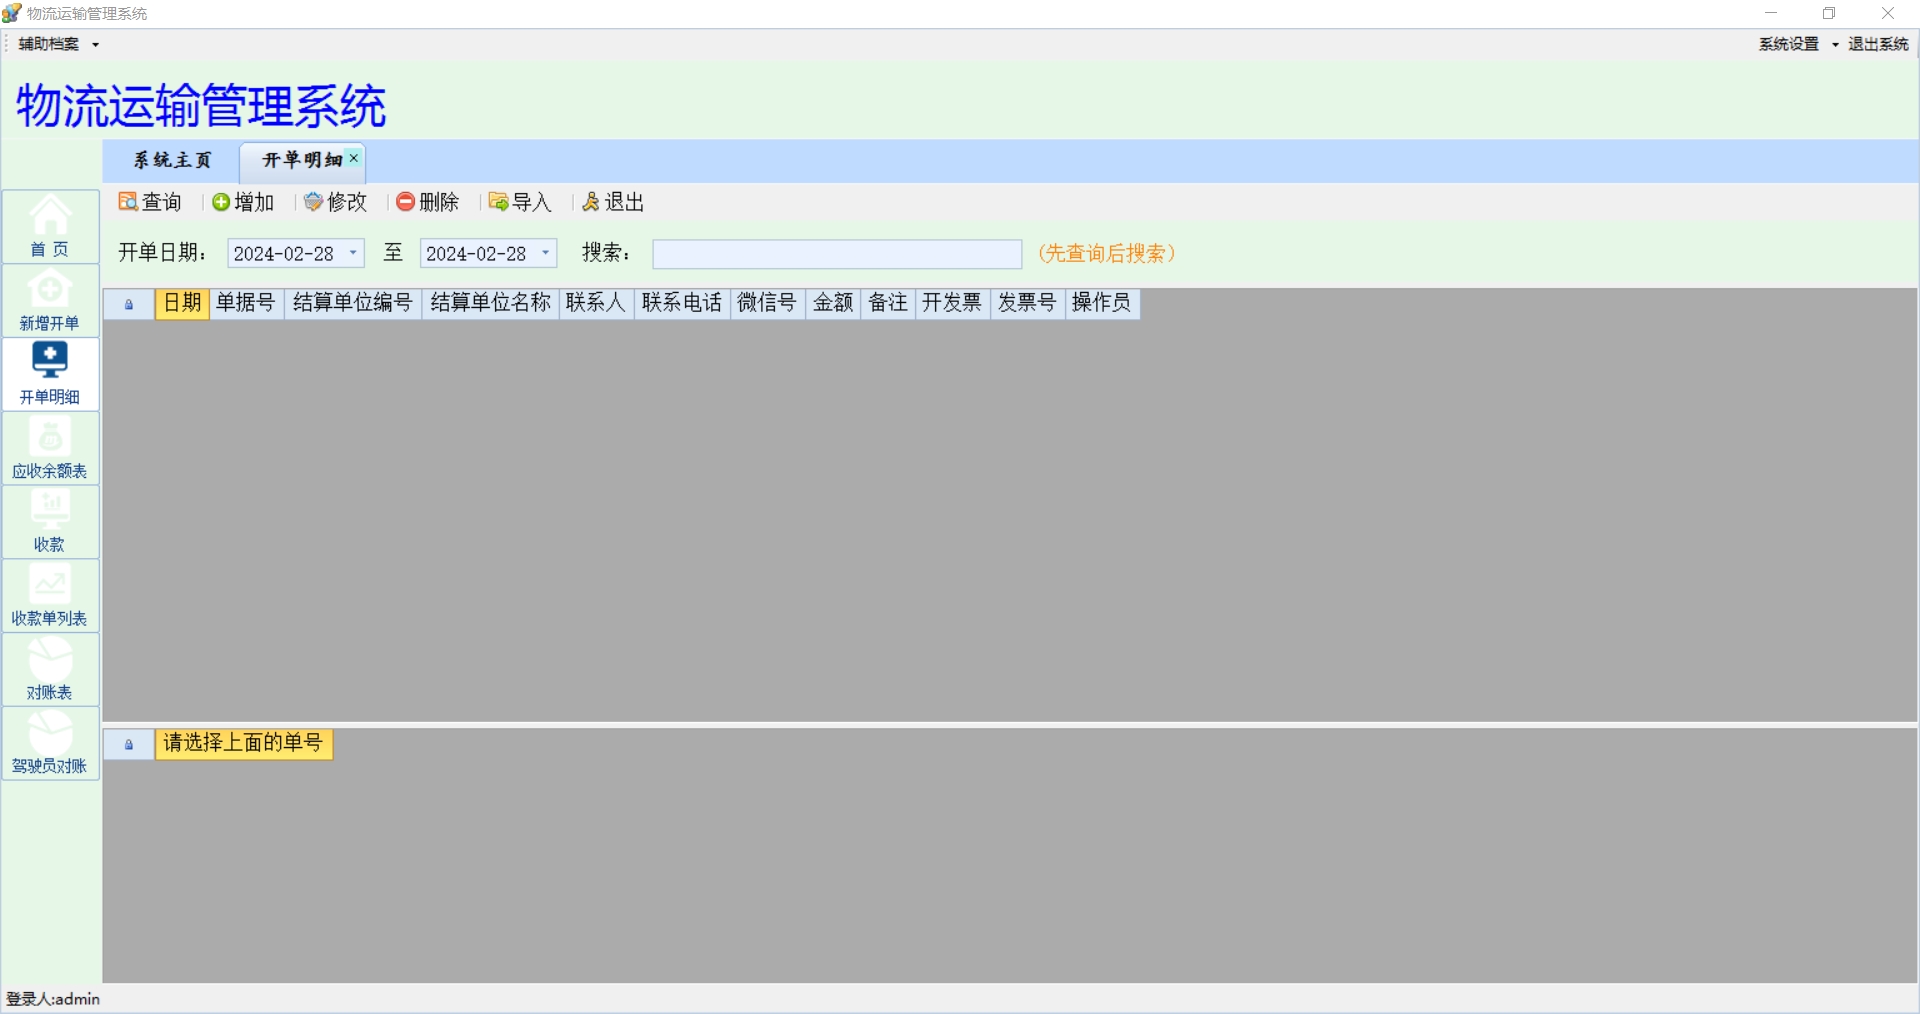Click the (先查询后搜索) hint text
This screenshot has height=1014, width=1920.
coord(1106,254)
